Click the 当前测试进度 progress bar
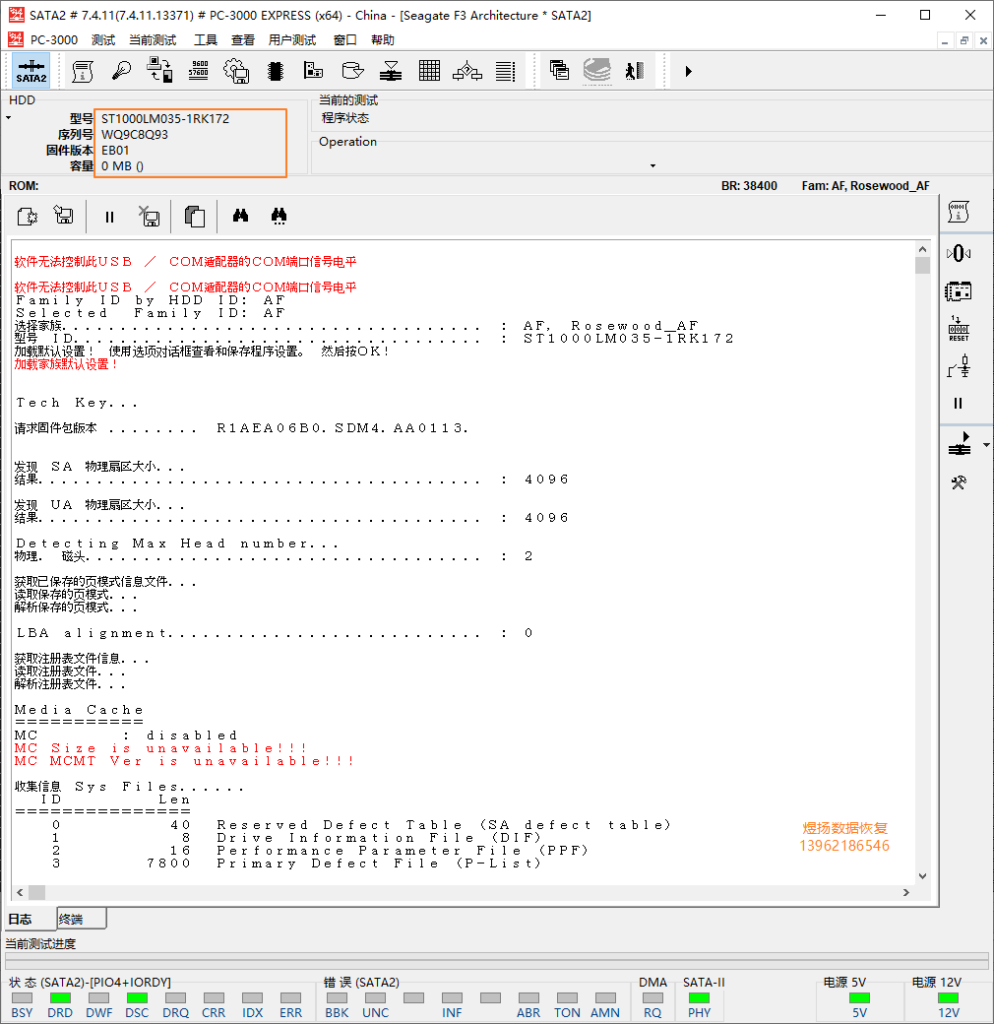994x1024 pixels. pyautogui.click(x=496, y=961)
